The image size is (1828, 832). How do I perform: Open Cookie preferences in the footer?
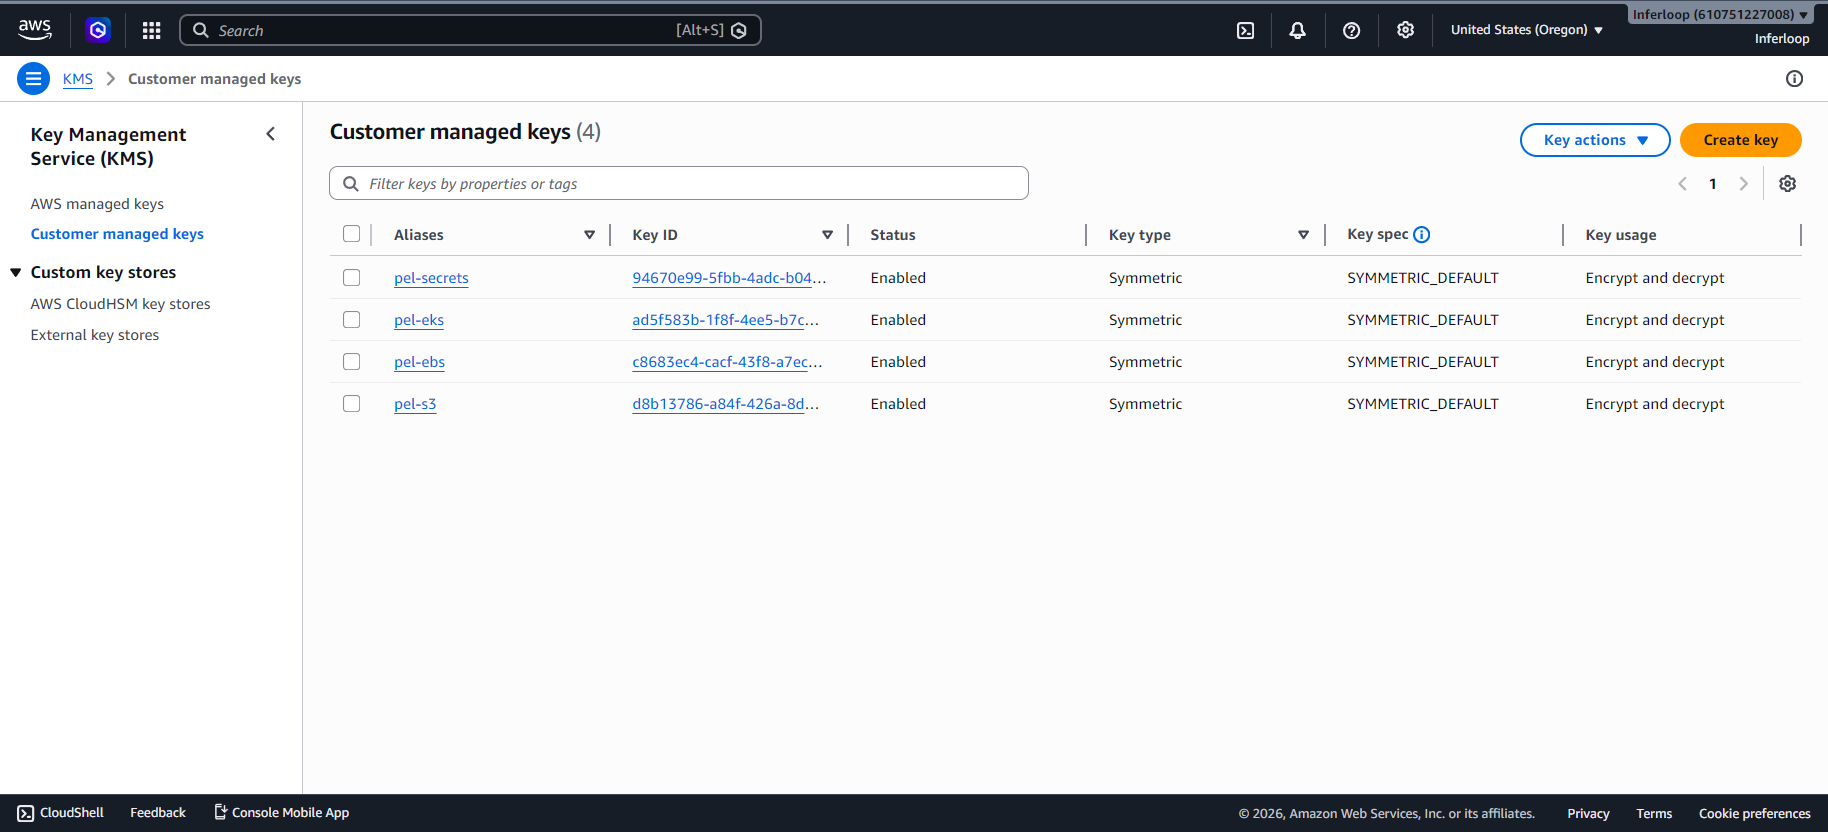(1754, 814)
